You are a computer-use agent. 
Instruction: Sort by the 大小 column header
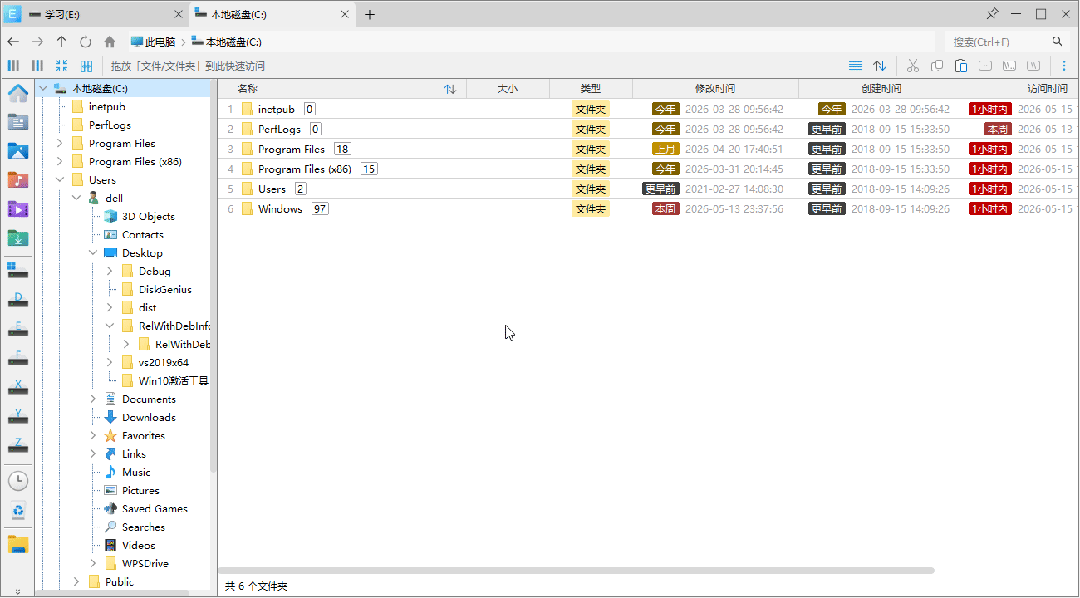click(508, 89)
